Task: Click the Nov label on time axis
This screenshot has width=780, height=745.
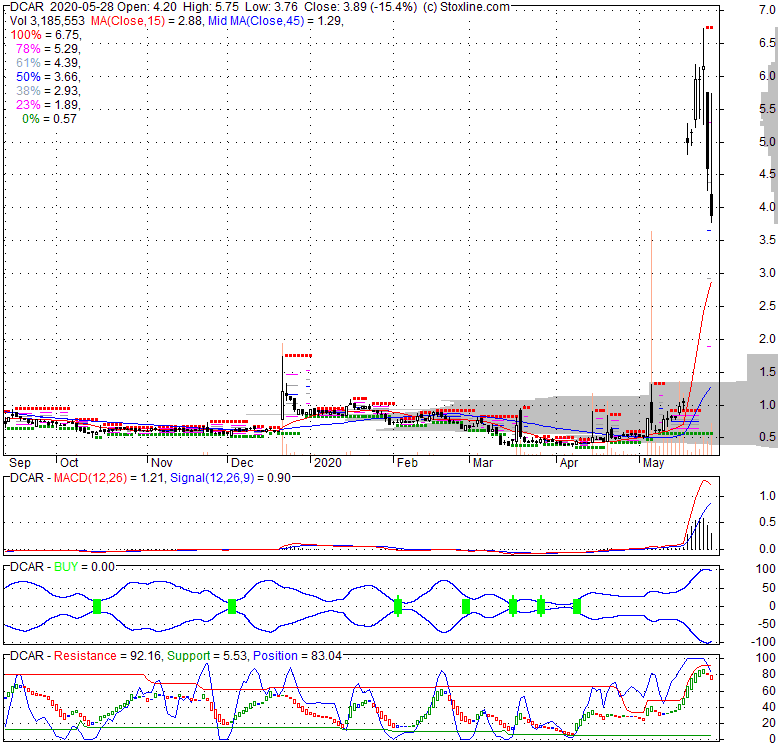Action: (162, 463)
